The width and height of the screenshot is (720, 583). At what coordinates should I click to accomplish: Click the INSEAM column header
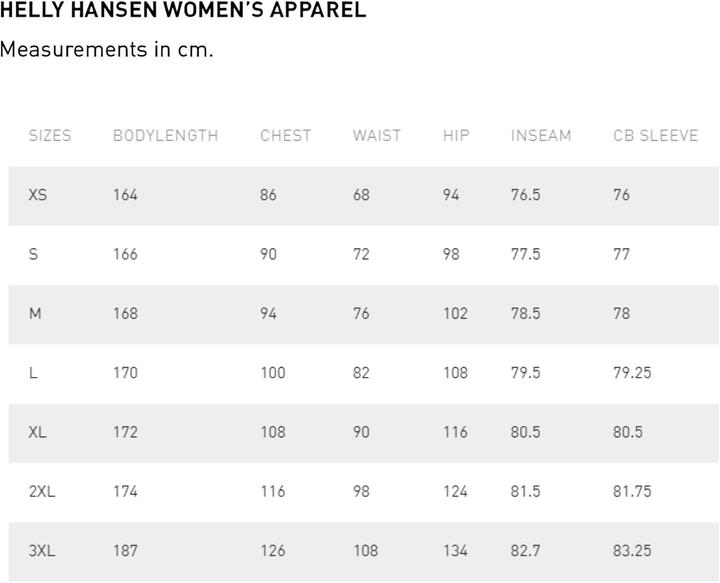541,136
